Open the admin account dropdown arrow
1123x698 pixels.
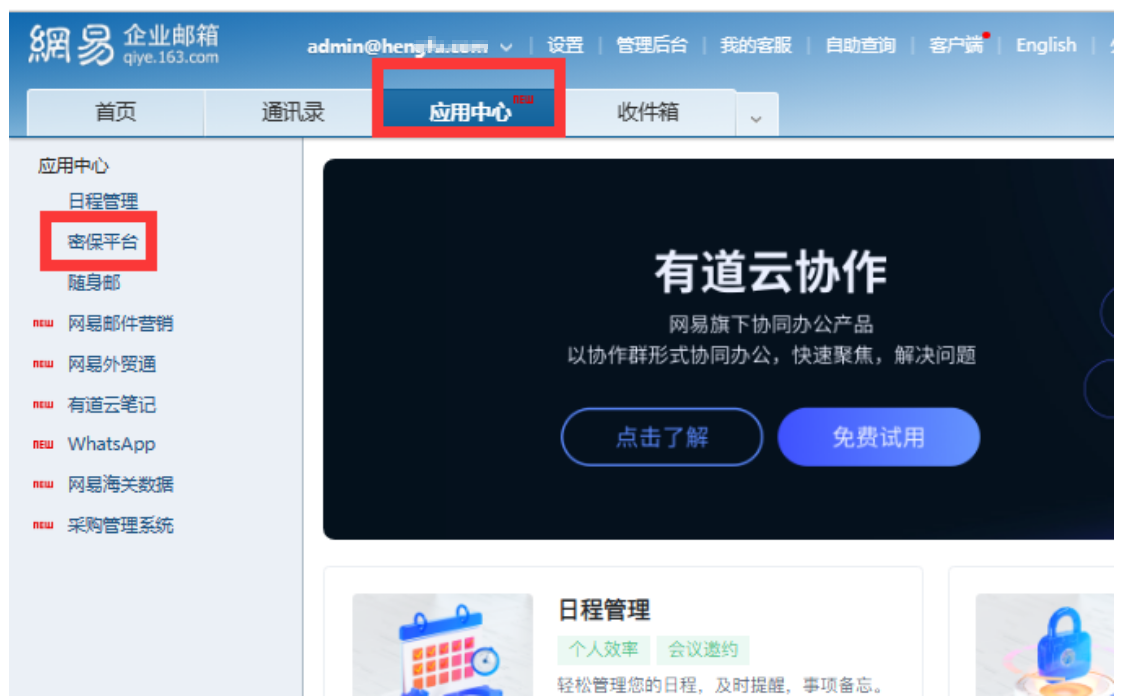tap(506, 47)
